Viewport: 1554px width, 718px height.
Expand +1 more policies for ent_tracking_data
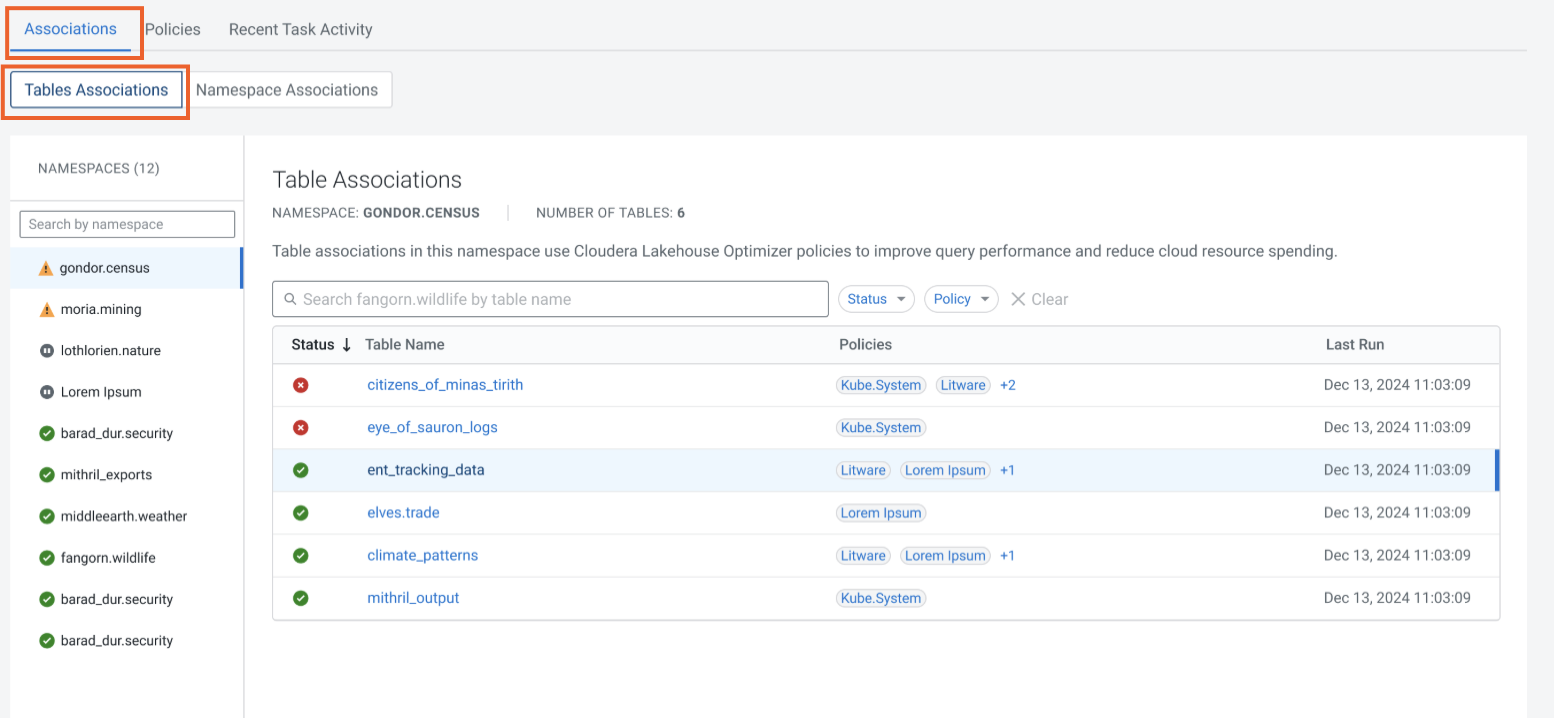point(1007,470)
